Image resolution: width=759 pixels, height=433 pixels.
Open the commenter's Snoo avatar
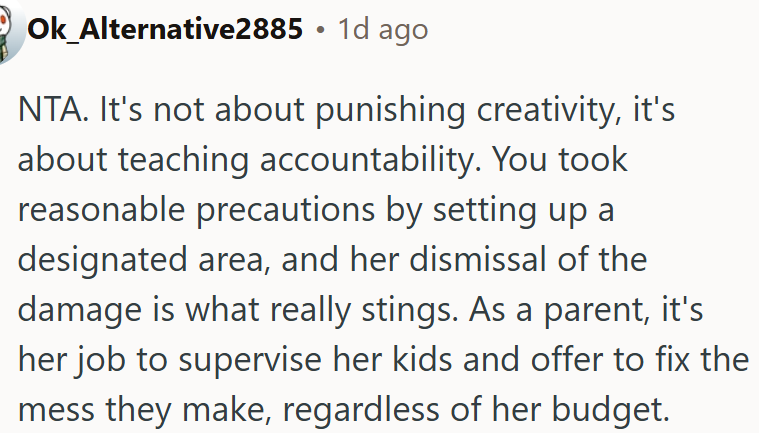11,30
